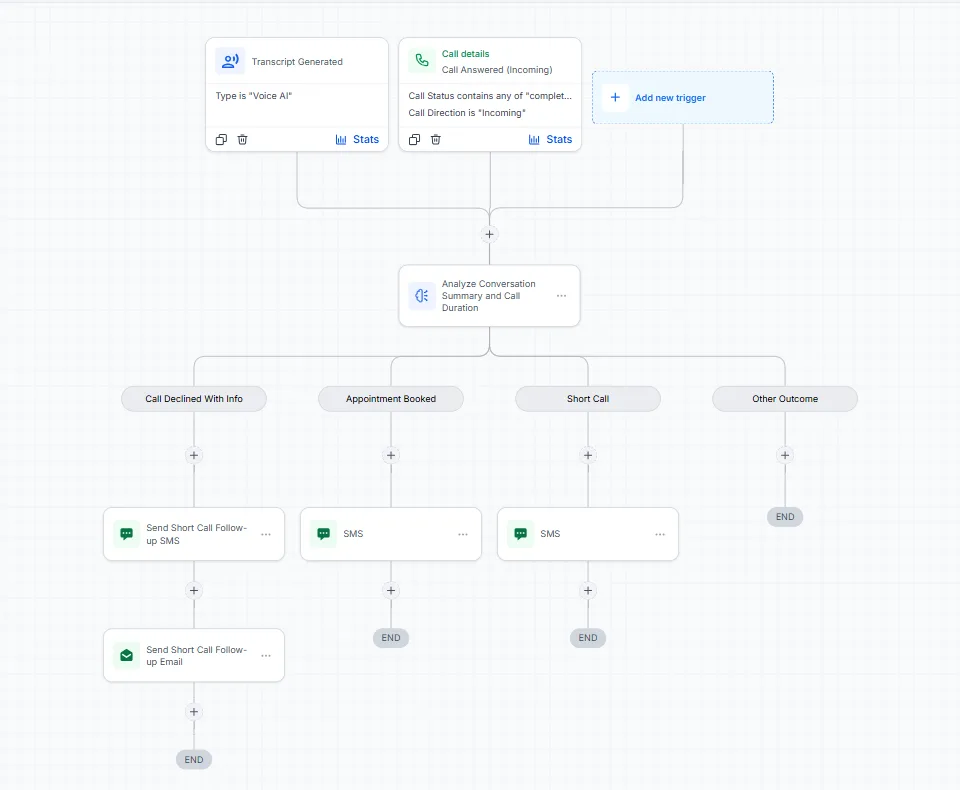
Task: Open options menu for Analyze Conversation action
Action: 561,296
